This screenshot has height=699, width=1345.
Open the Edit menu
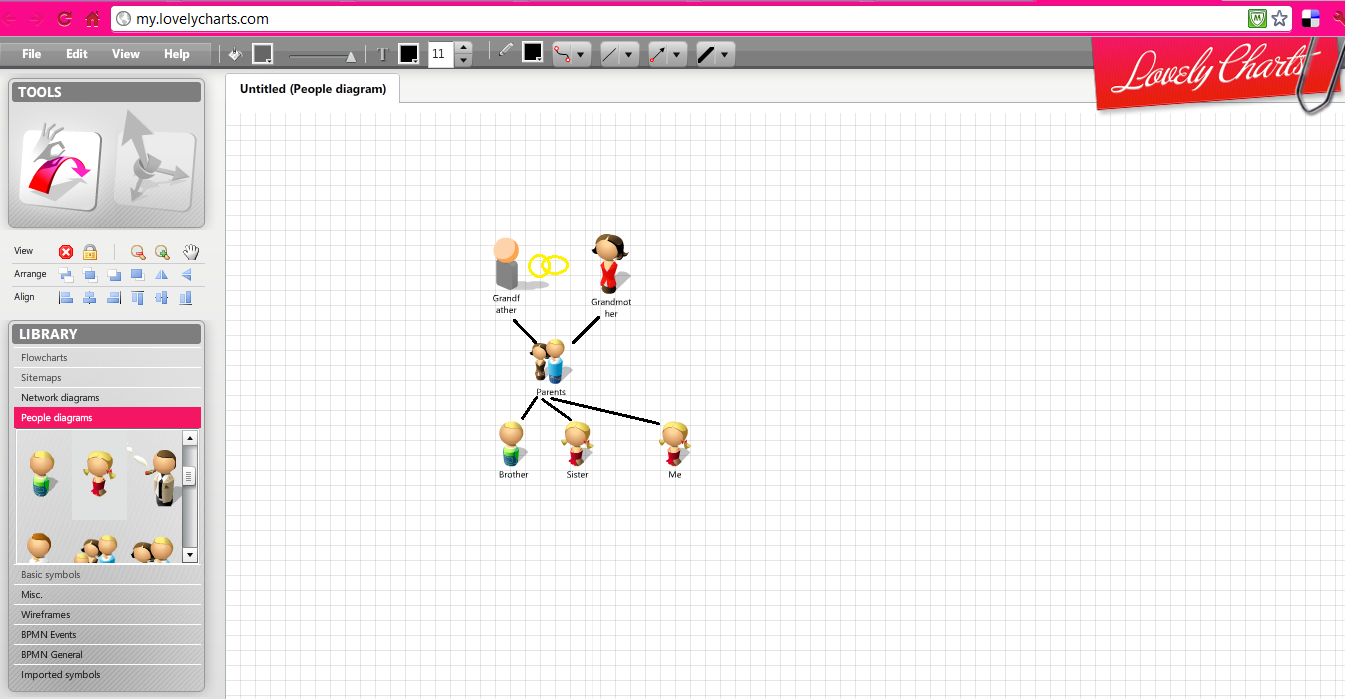coord(76,54)
